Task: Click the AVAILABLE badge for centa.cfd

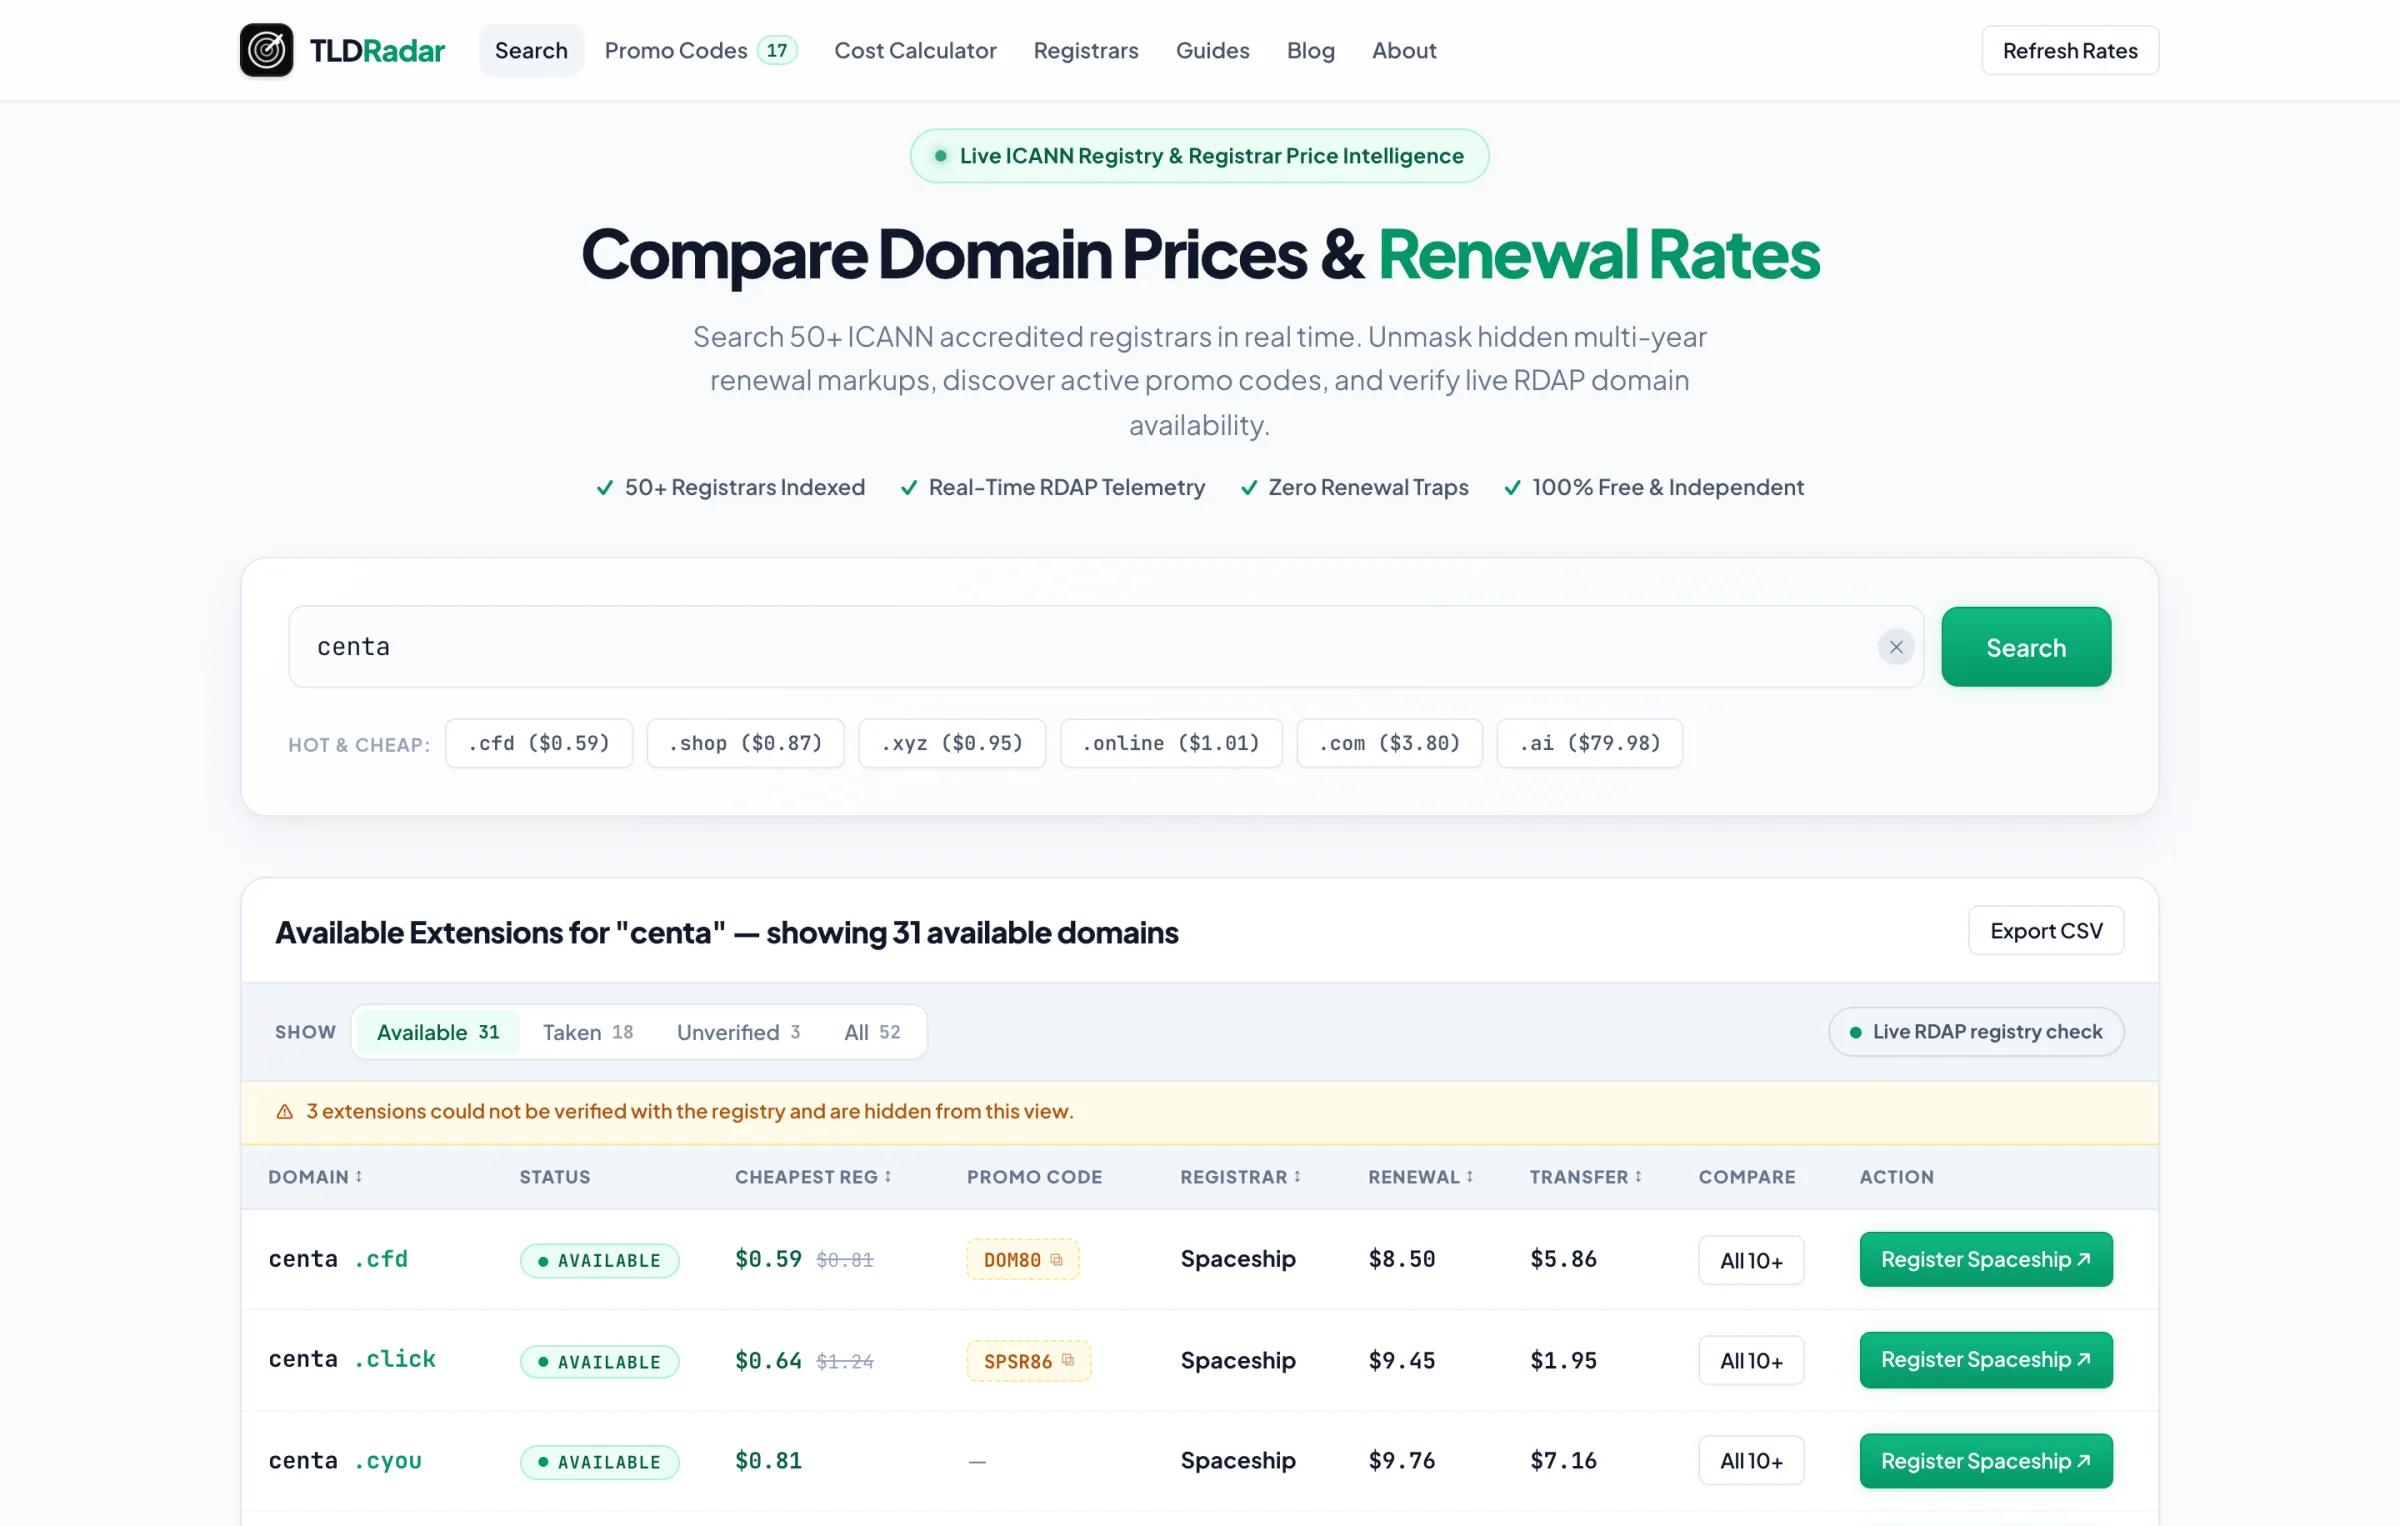Action: [x=599, y=1261]
